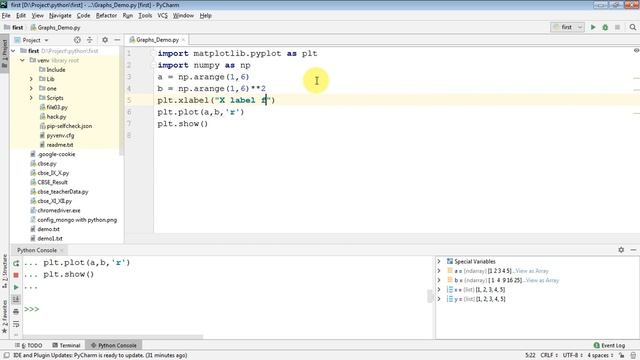Click the locate/scroll-from-source target icon in Project panel
Viewport: 640px width, 360px height.
click(77, 40)
